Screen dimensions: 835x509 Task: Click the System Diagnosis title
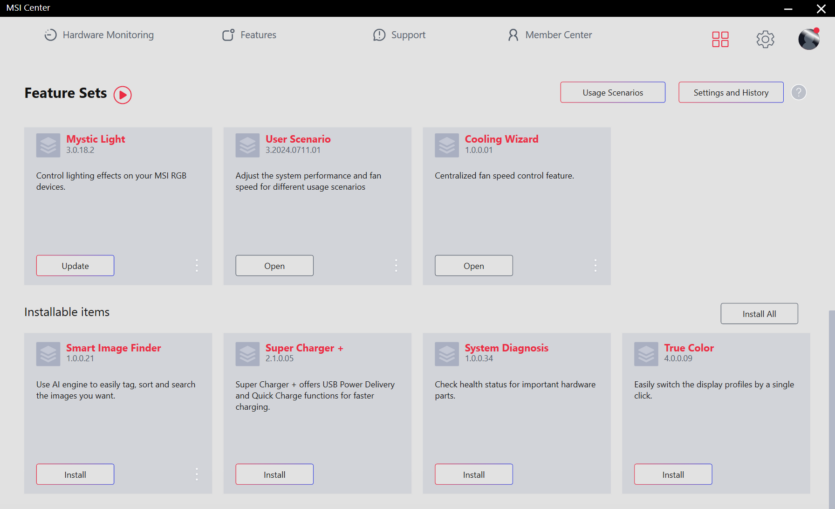coord(506,348)
